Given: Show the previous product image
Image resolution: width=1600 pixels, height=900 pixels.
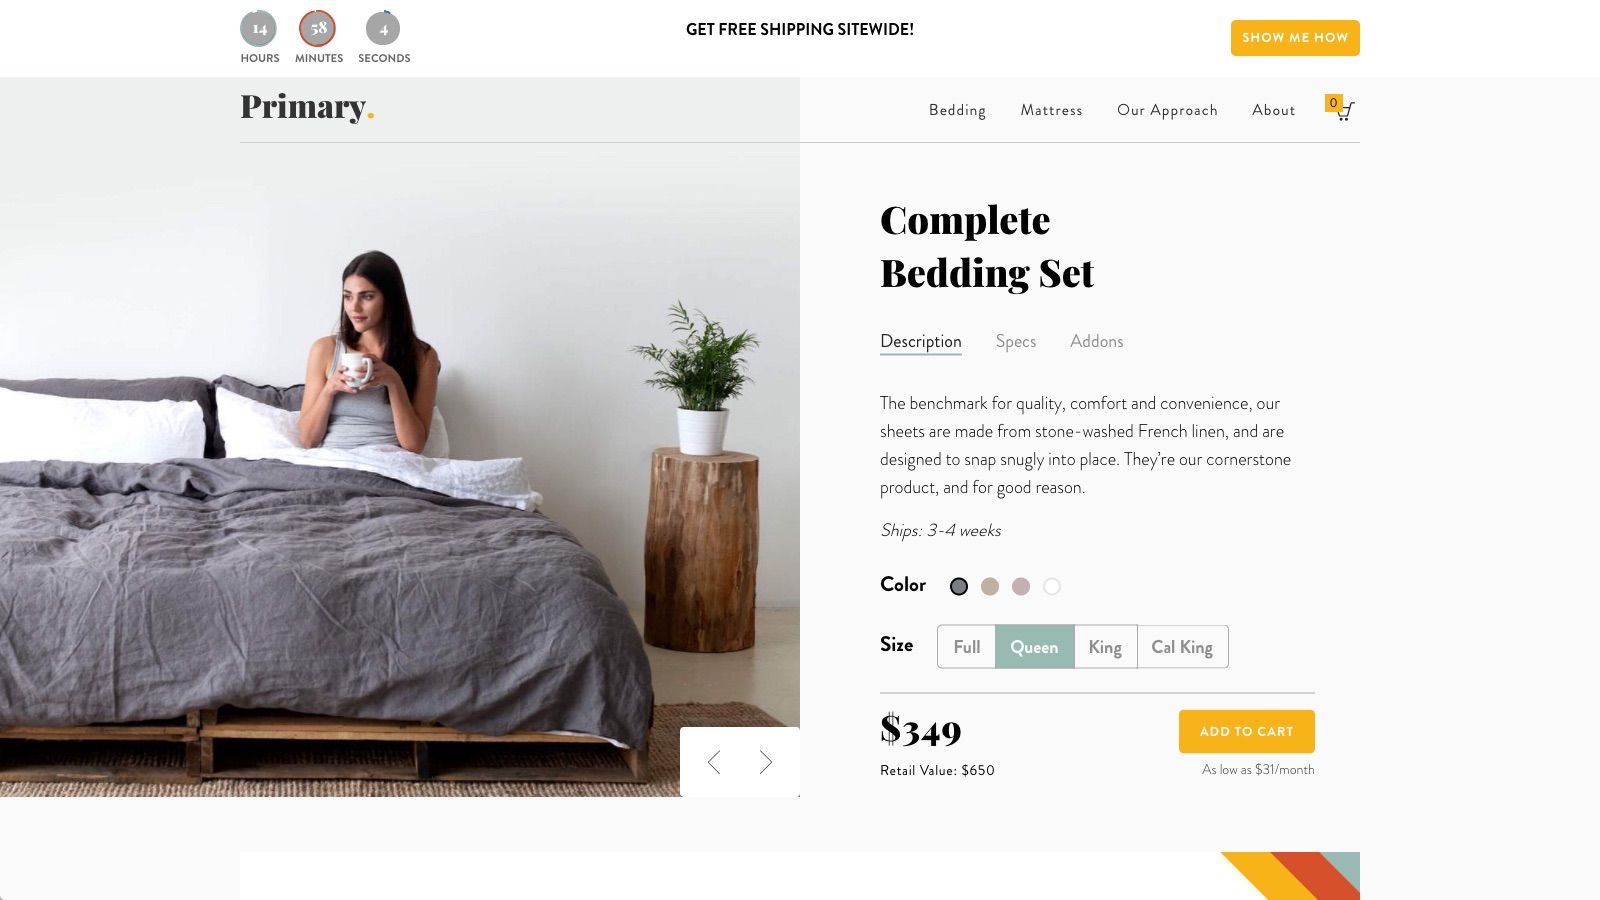Looking at the screenshot, I should click(x=714, y=762).
